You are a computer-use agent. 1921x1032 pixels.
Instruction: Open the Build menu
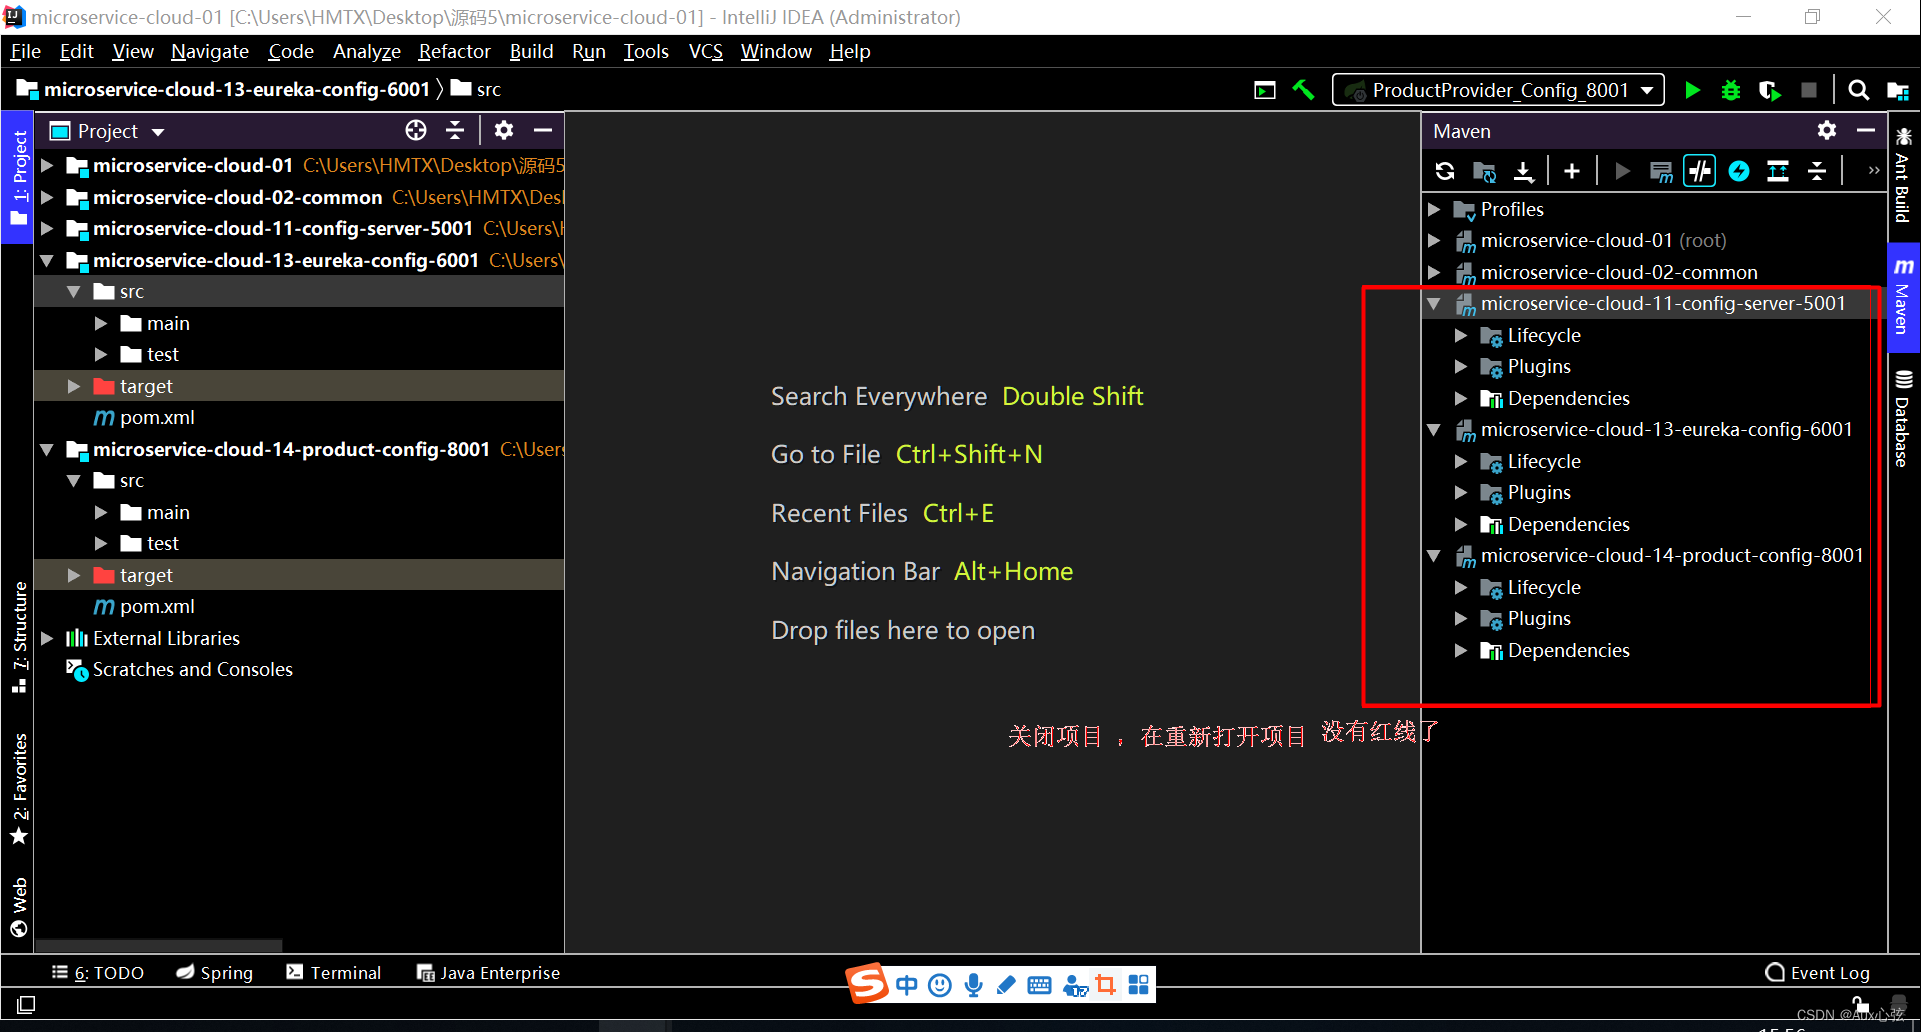[x=531, y=51]
